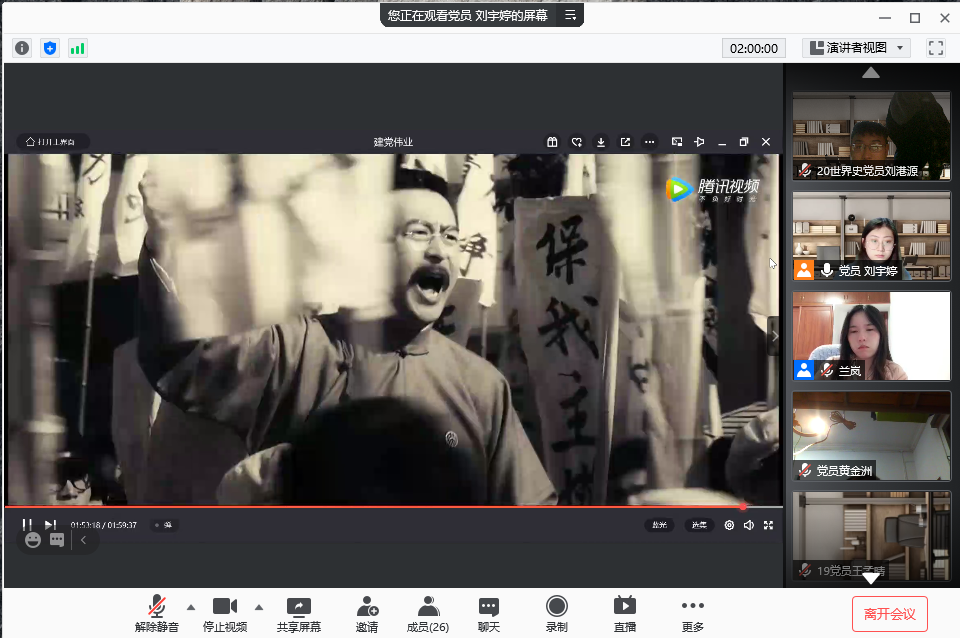The width and height of the screenshot is (960, 638).
Task: Unmute microphone via 解除静音
Action: 157,613
